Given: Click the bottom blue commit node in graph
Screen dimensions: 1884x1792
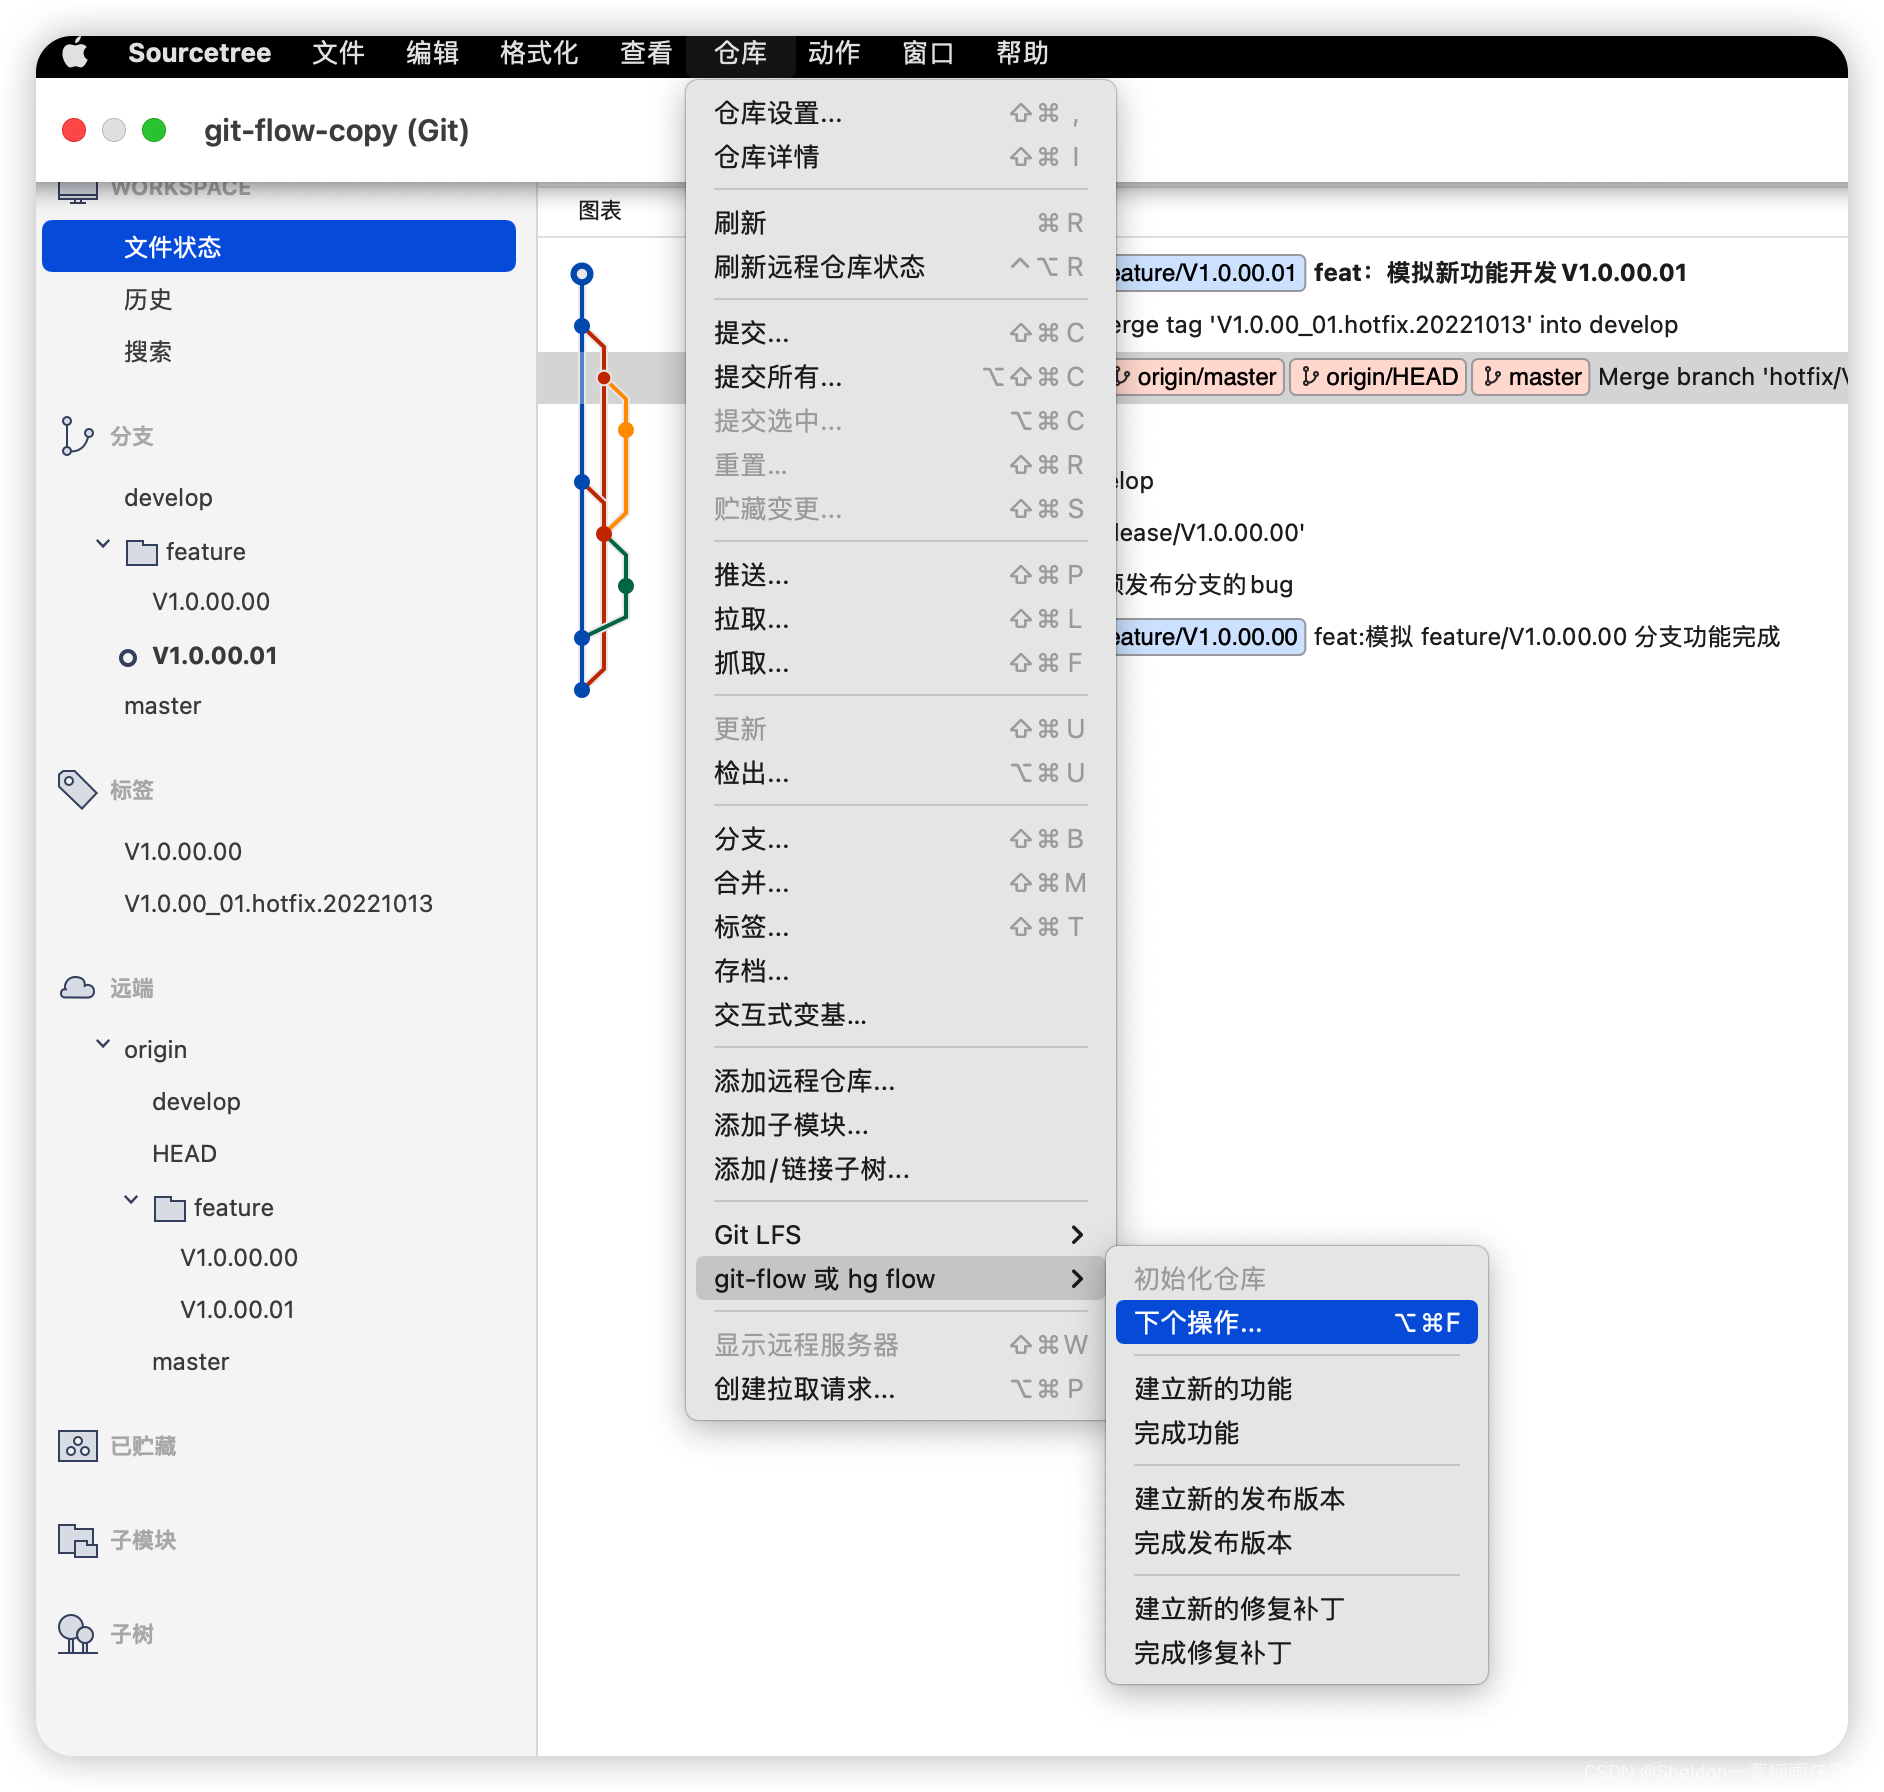Looking at the screenshot, I should pyautogui.click(x=582, y=690).
